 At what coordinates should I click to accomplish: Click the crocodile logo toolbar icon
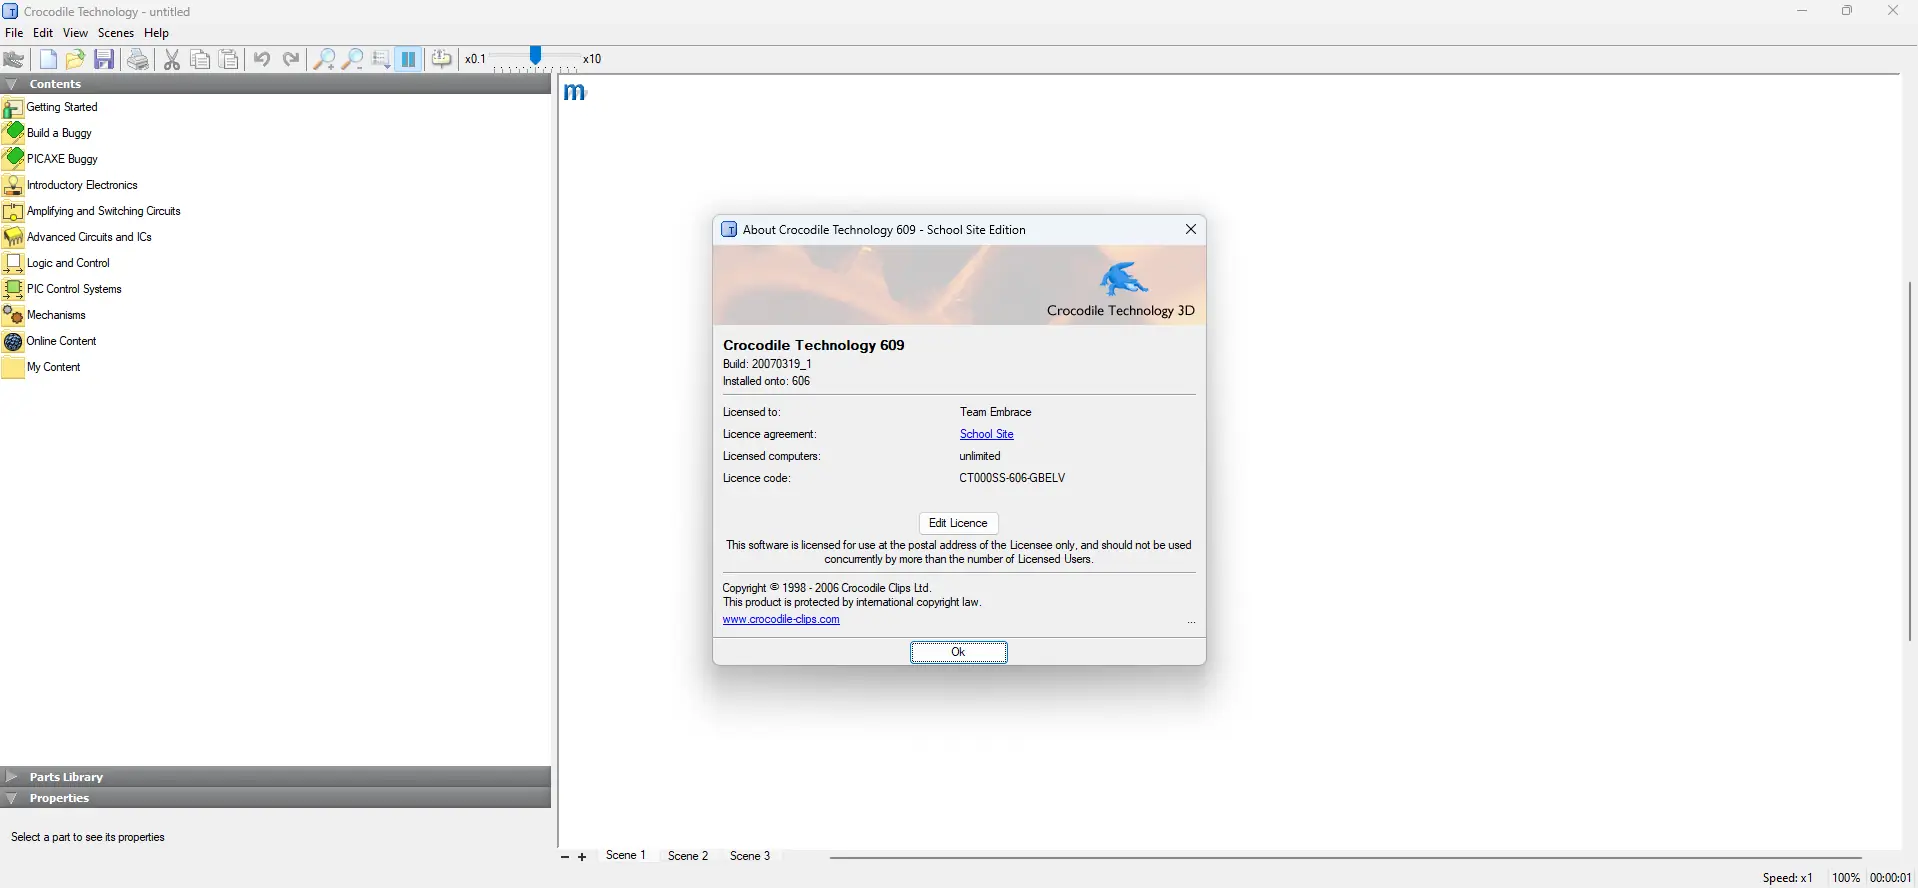tap(14, 59)
